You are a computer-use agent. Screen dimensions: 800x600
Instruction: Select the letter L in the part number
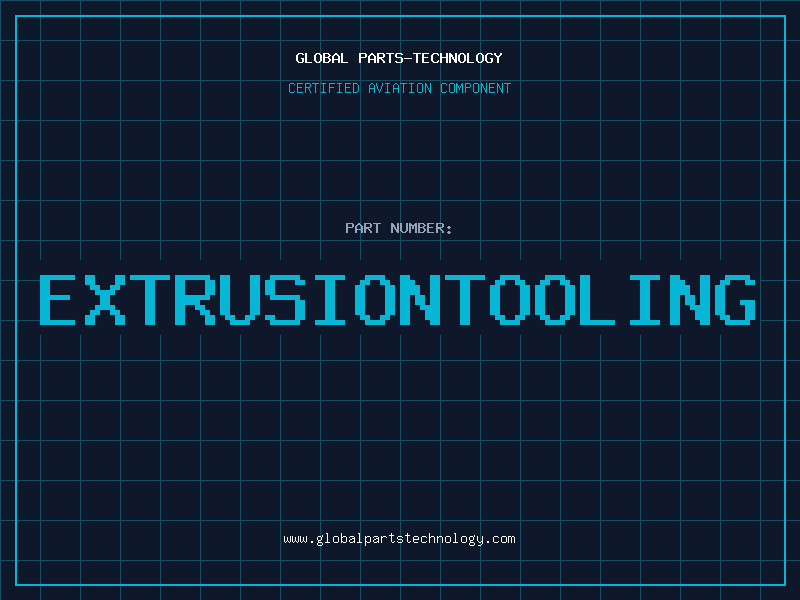click(599, 300)
